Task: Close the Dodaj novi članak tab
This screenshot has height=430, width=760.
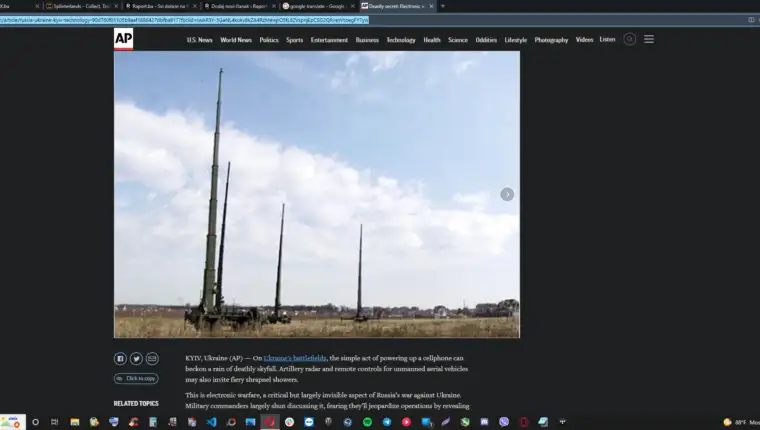Action: 274,6
